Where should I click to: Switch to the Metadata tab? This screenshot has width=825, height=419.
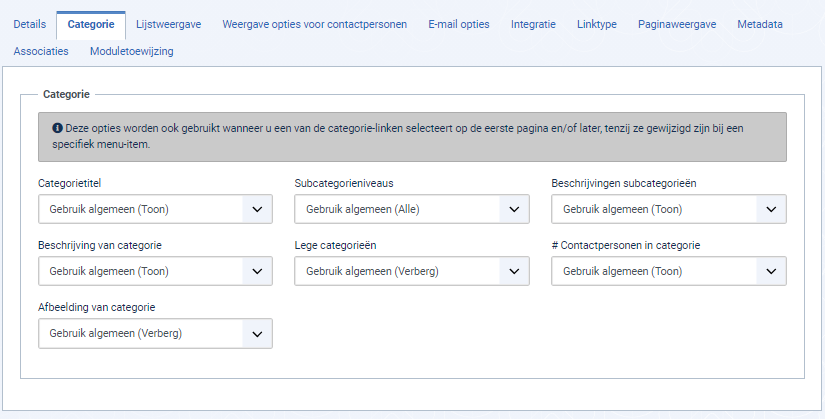[x=760, y=24]
